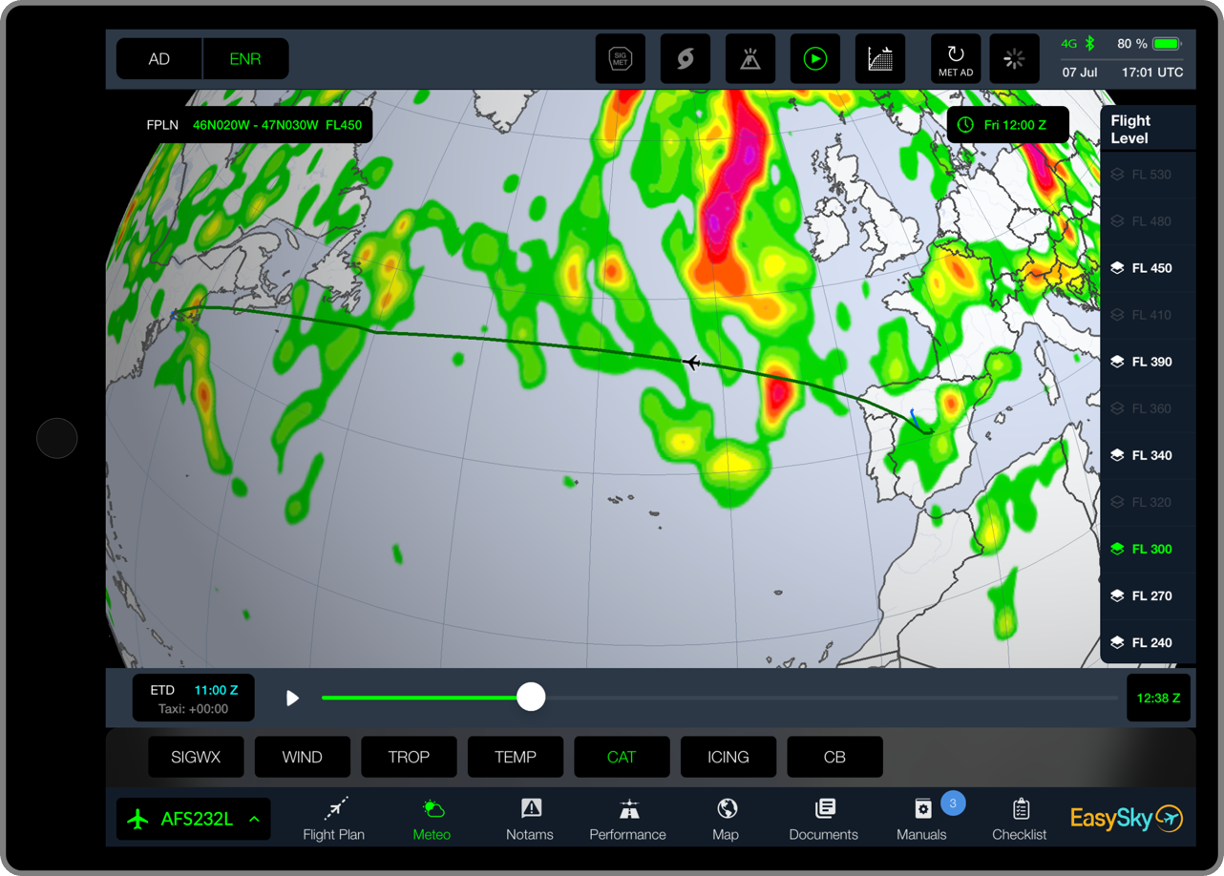
Task: Select the aircraft marker on the route
Action: coord(691,361)
